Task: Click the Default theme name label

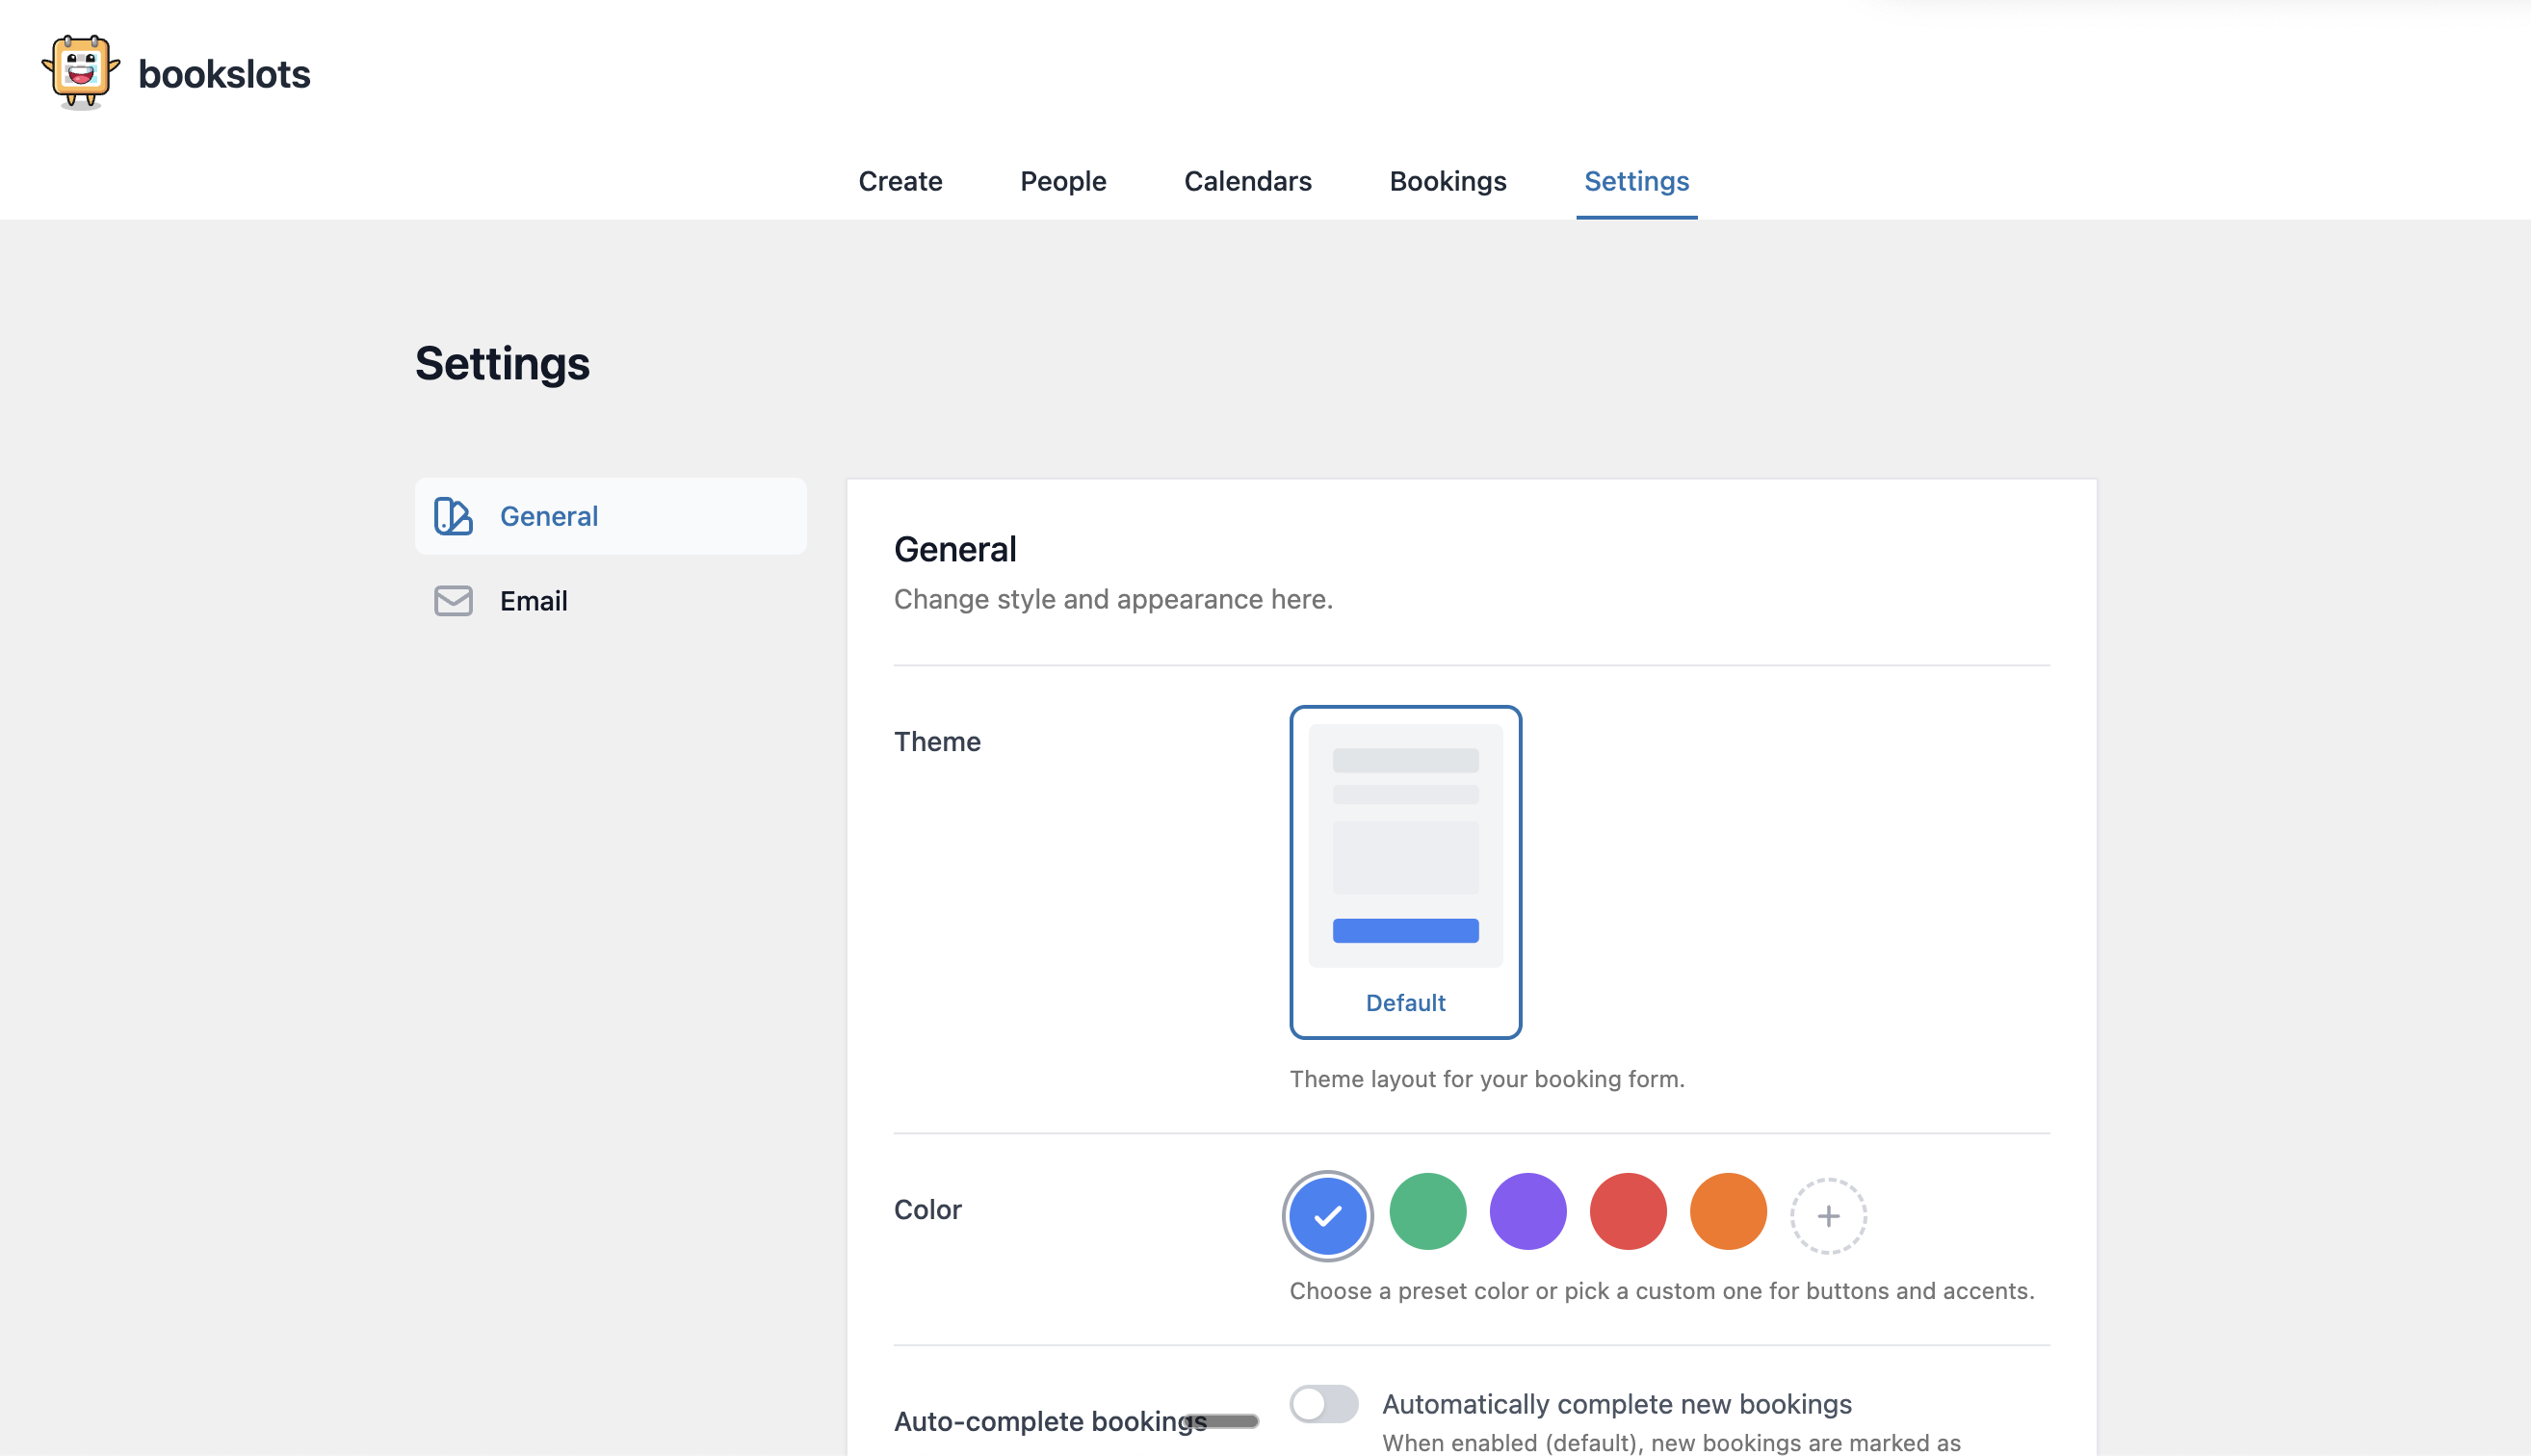Action: 1405,1003
